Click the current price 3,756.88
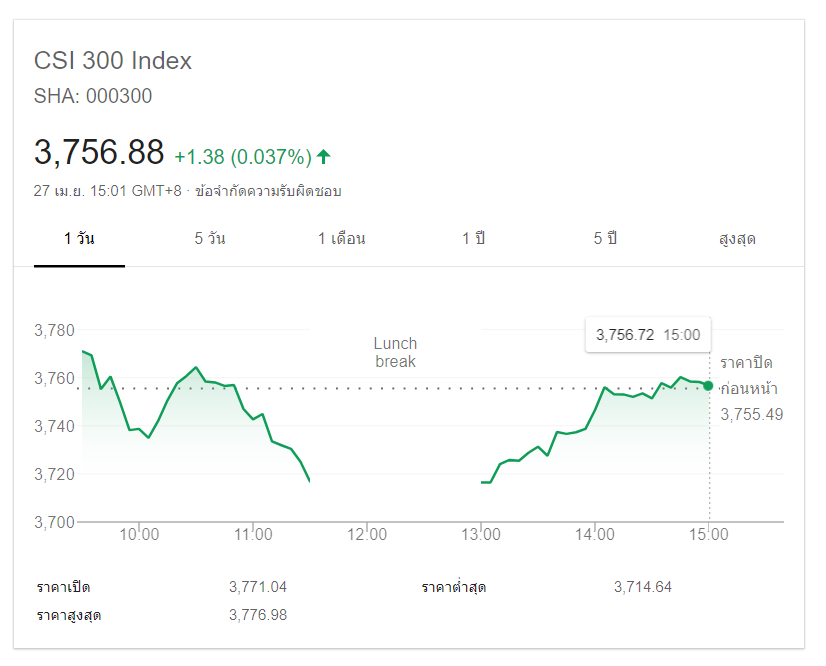 [x=99, y=153]
